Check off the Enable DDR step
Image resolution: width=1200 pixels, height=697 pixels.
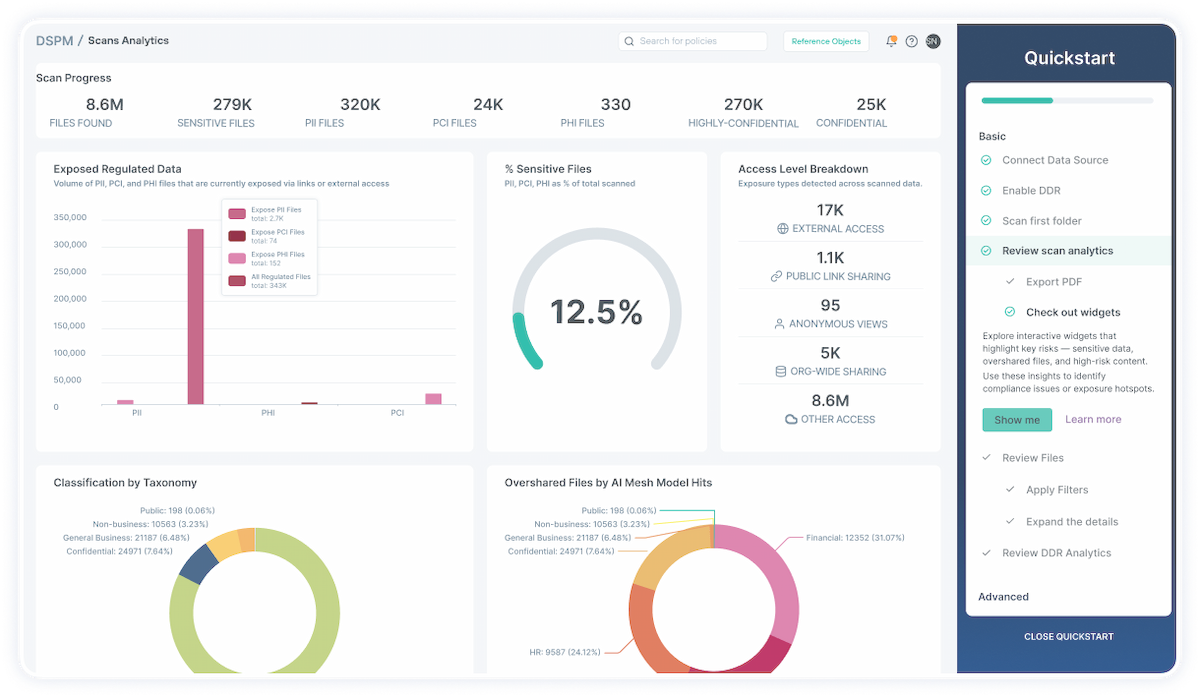988,190
